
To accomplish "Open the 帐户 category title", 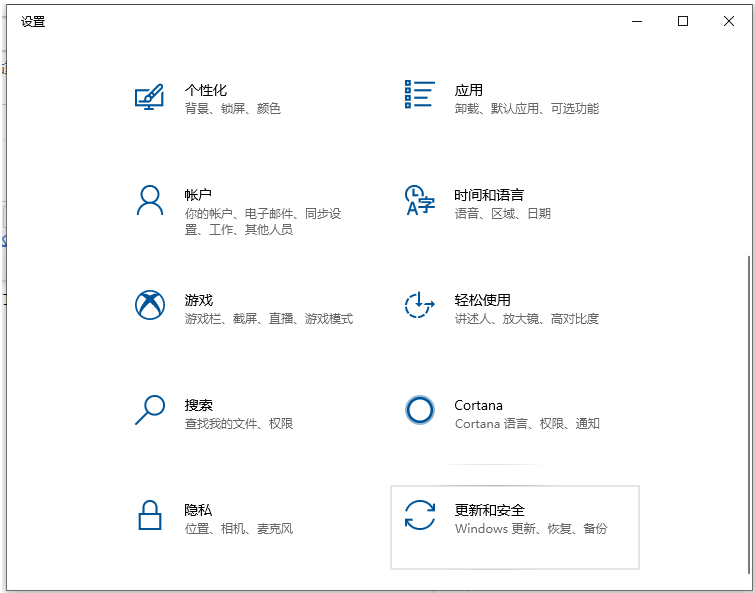I will (x=198, y=195).
